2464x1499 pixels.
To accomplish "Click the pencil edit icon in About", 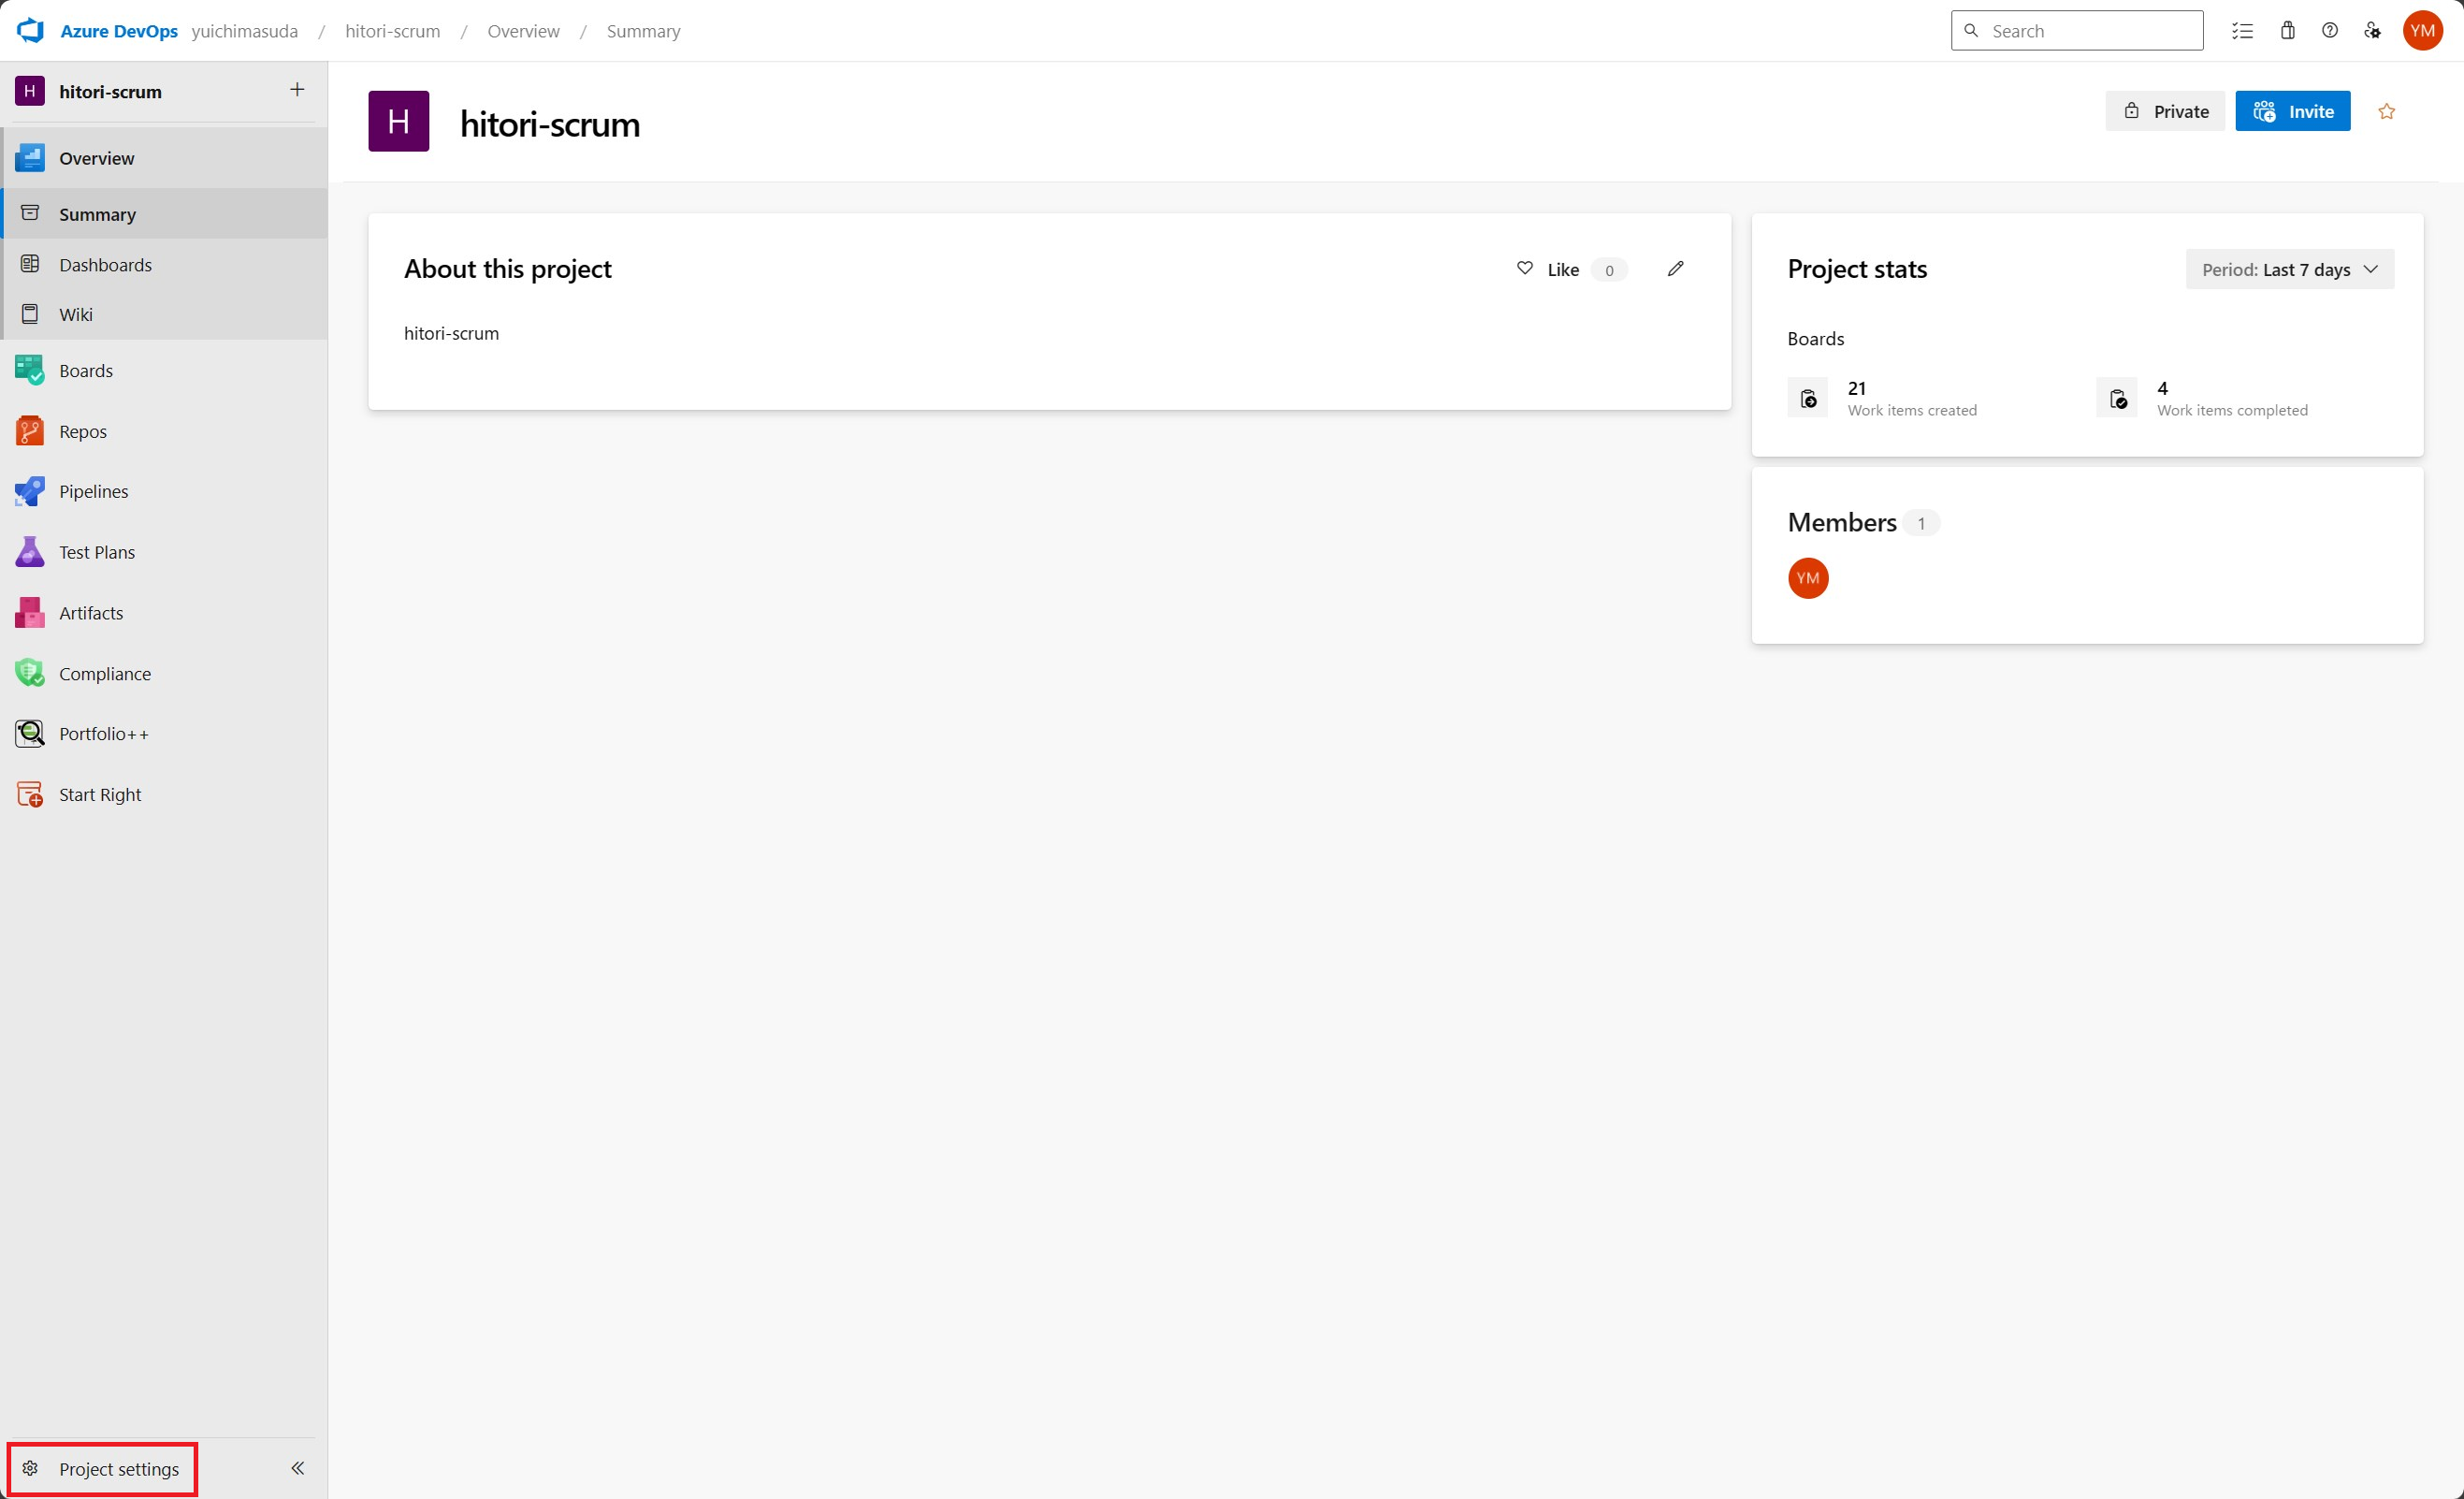I will [1675, 269].
